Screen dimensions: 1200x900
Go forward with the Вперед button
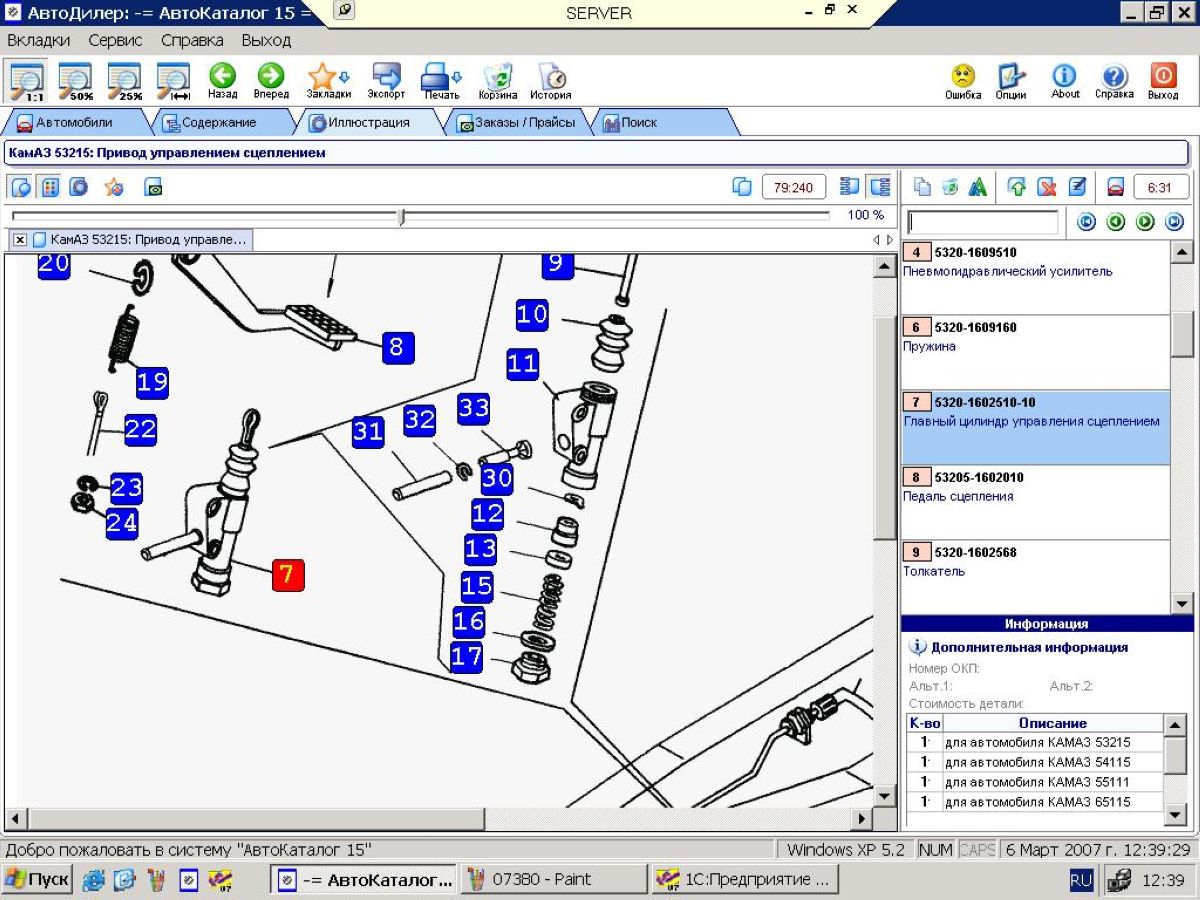(x=271, y=80)
